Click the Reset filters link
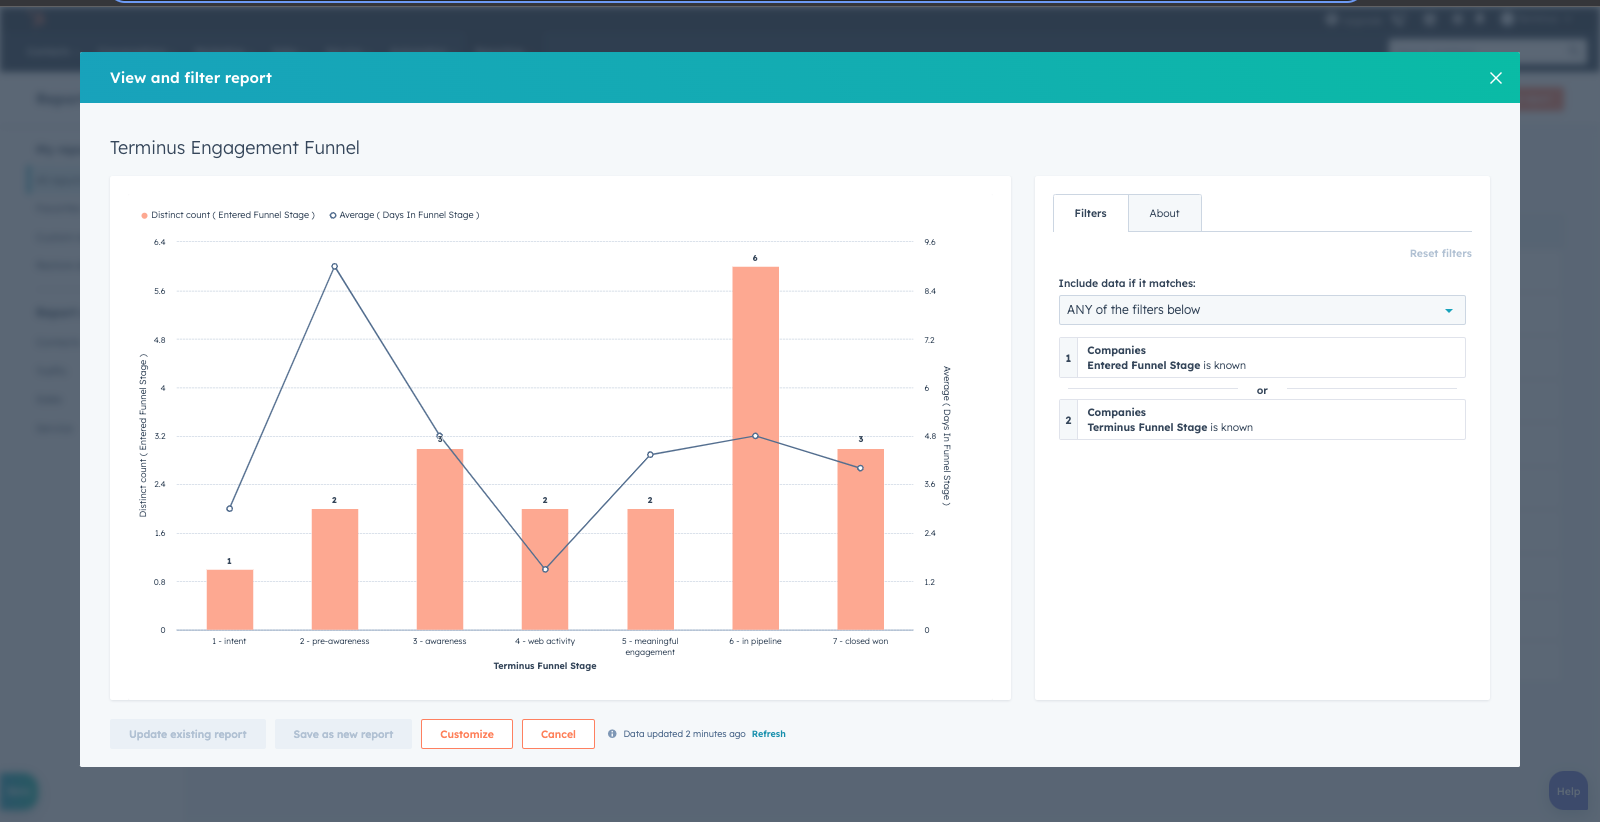1600x822 pixels. tap(1440, 254)
